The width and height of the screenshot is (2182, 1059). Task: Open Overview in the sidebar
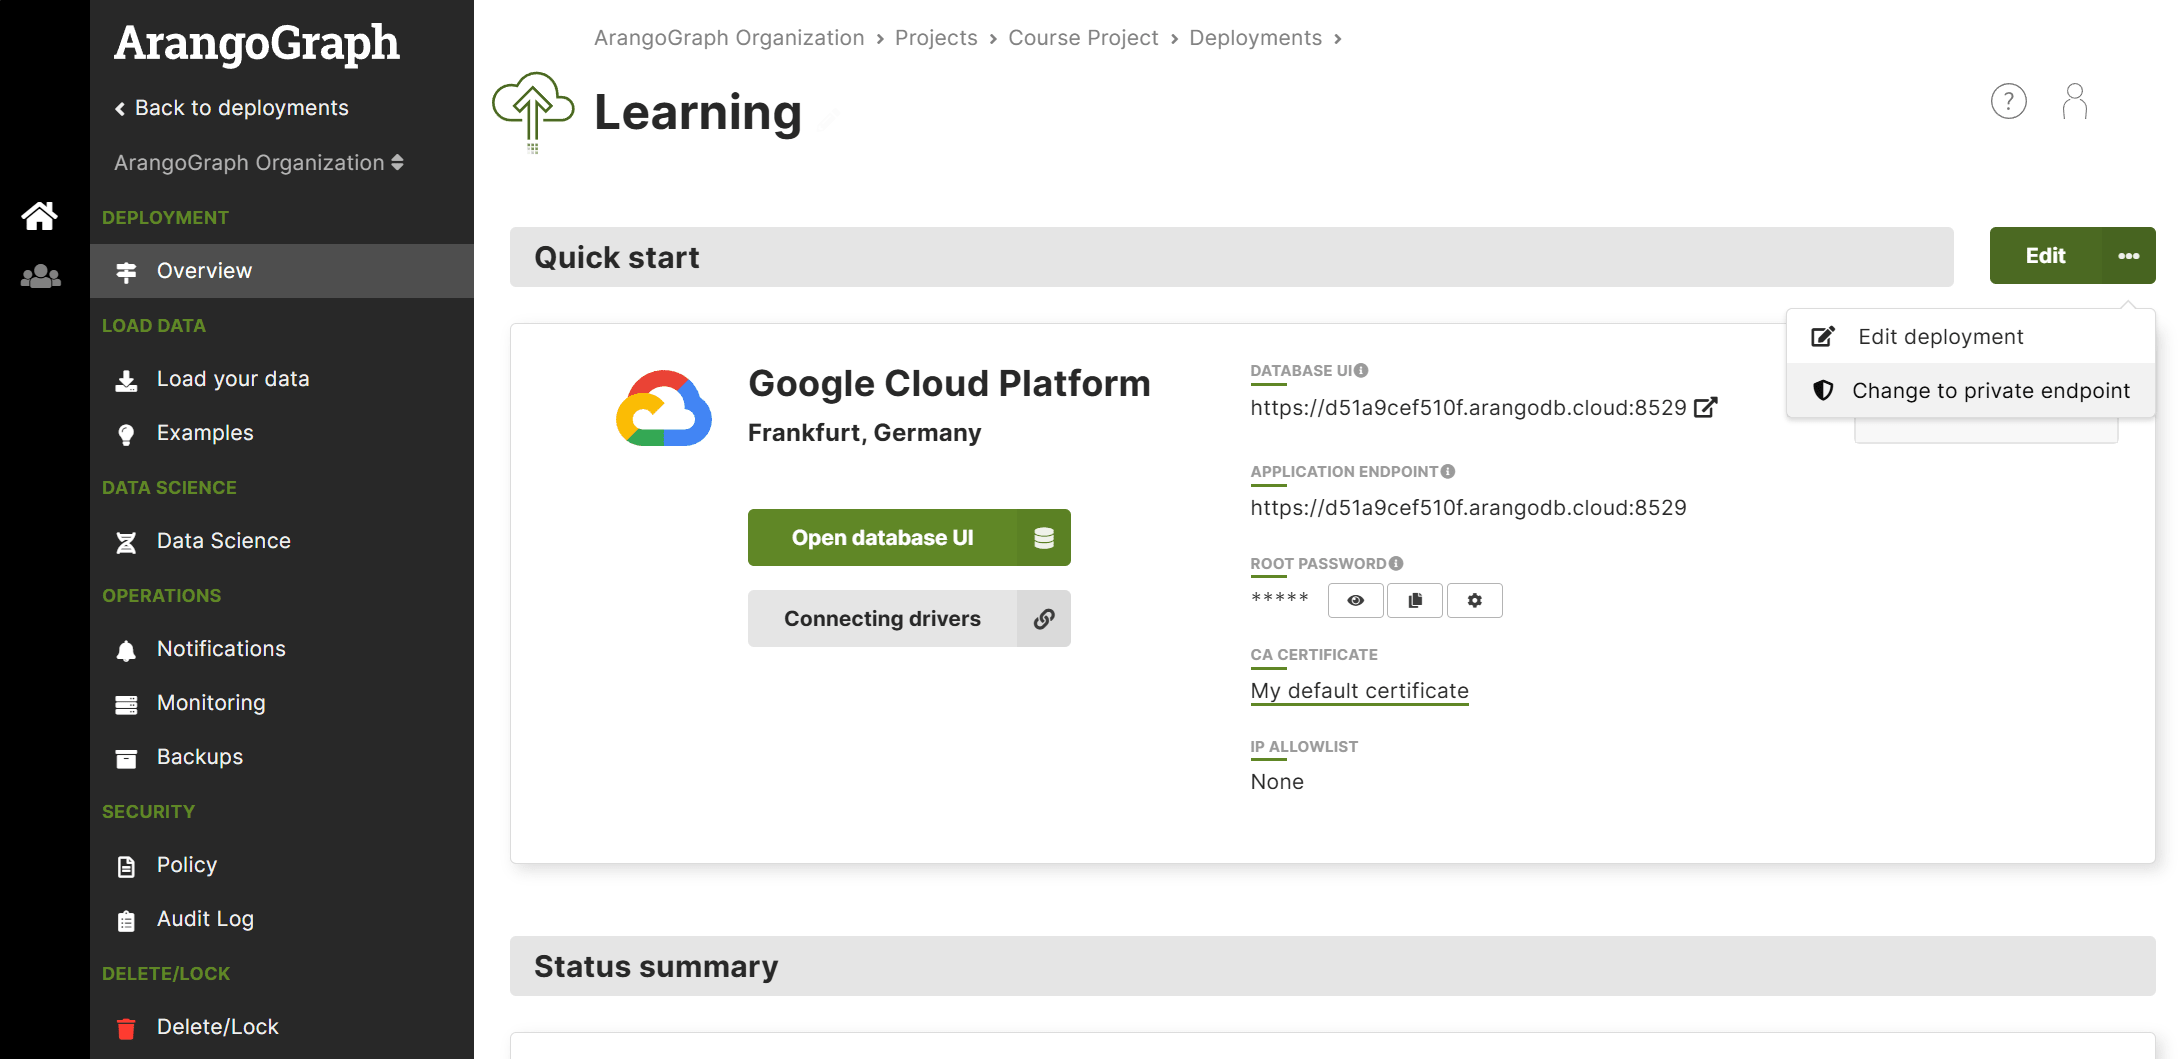(282, 271)
